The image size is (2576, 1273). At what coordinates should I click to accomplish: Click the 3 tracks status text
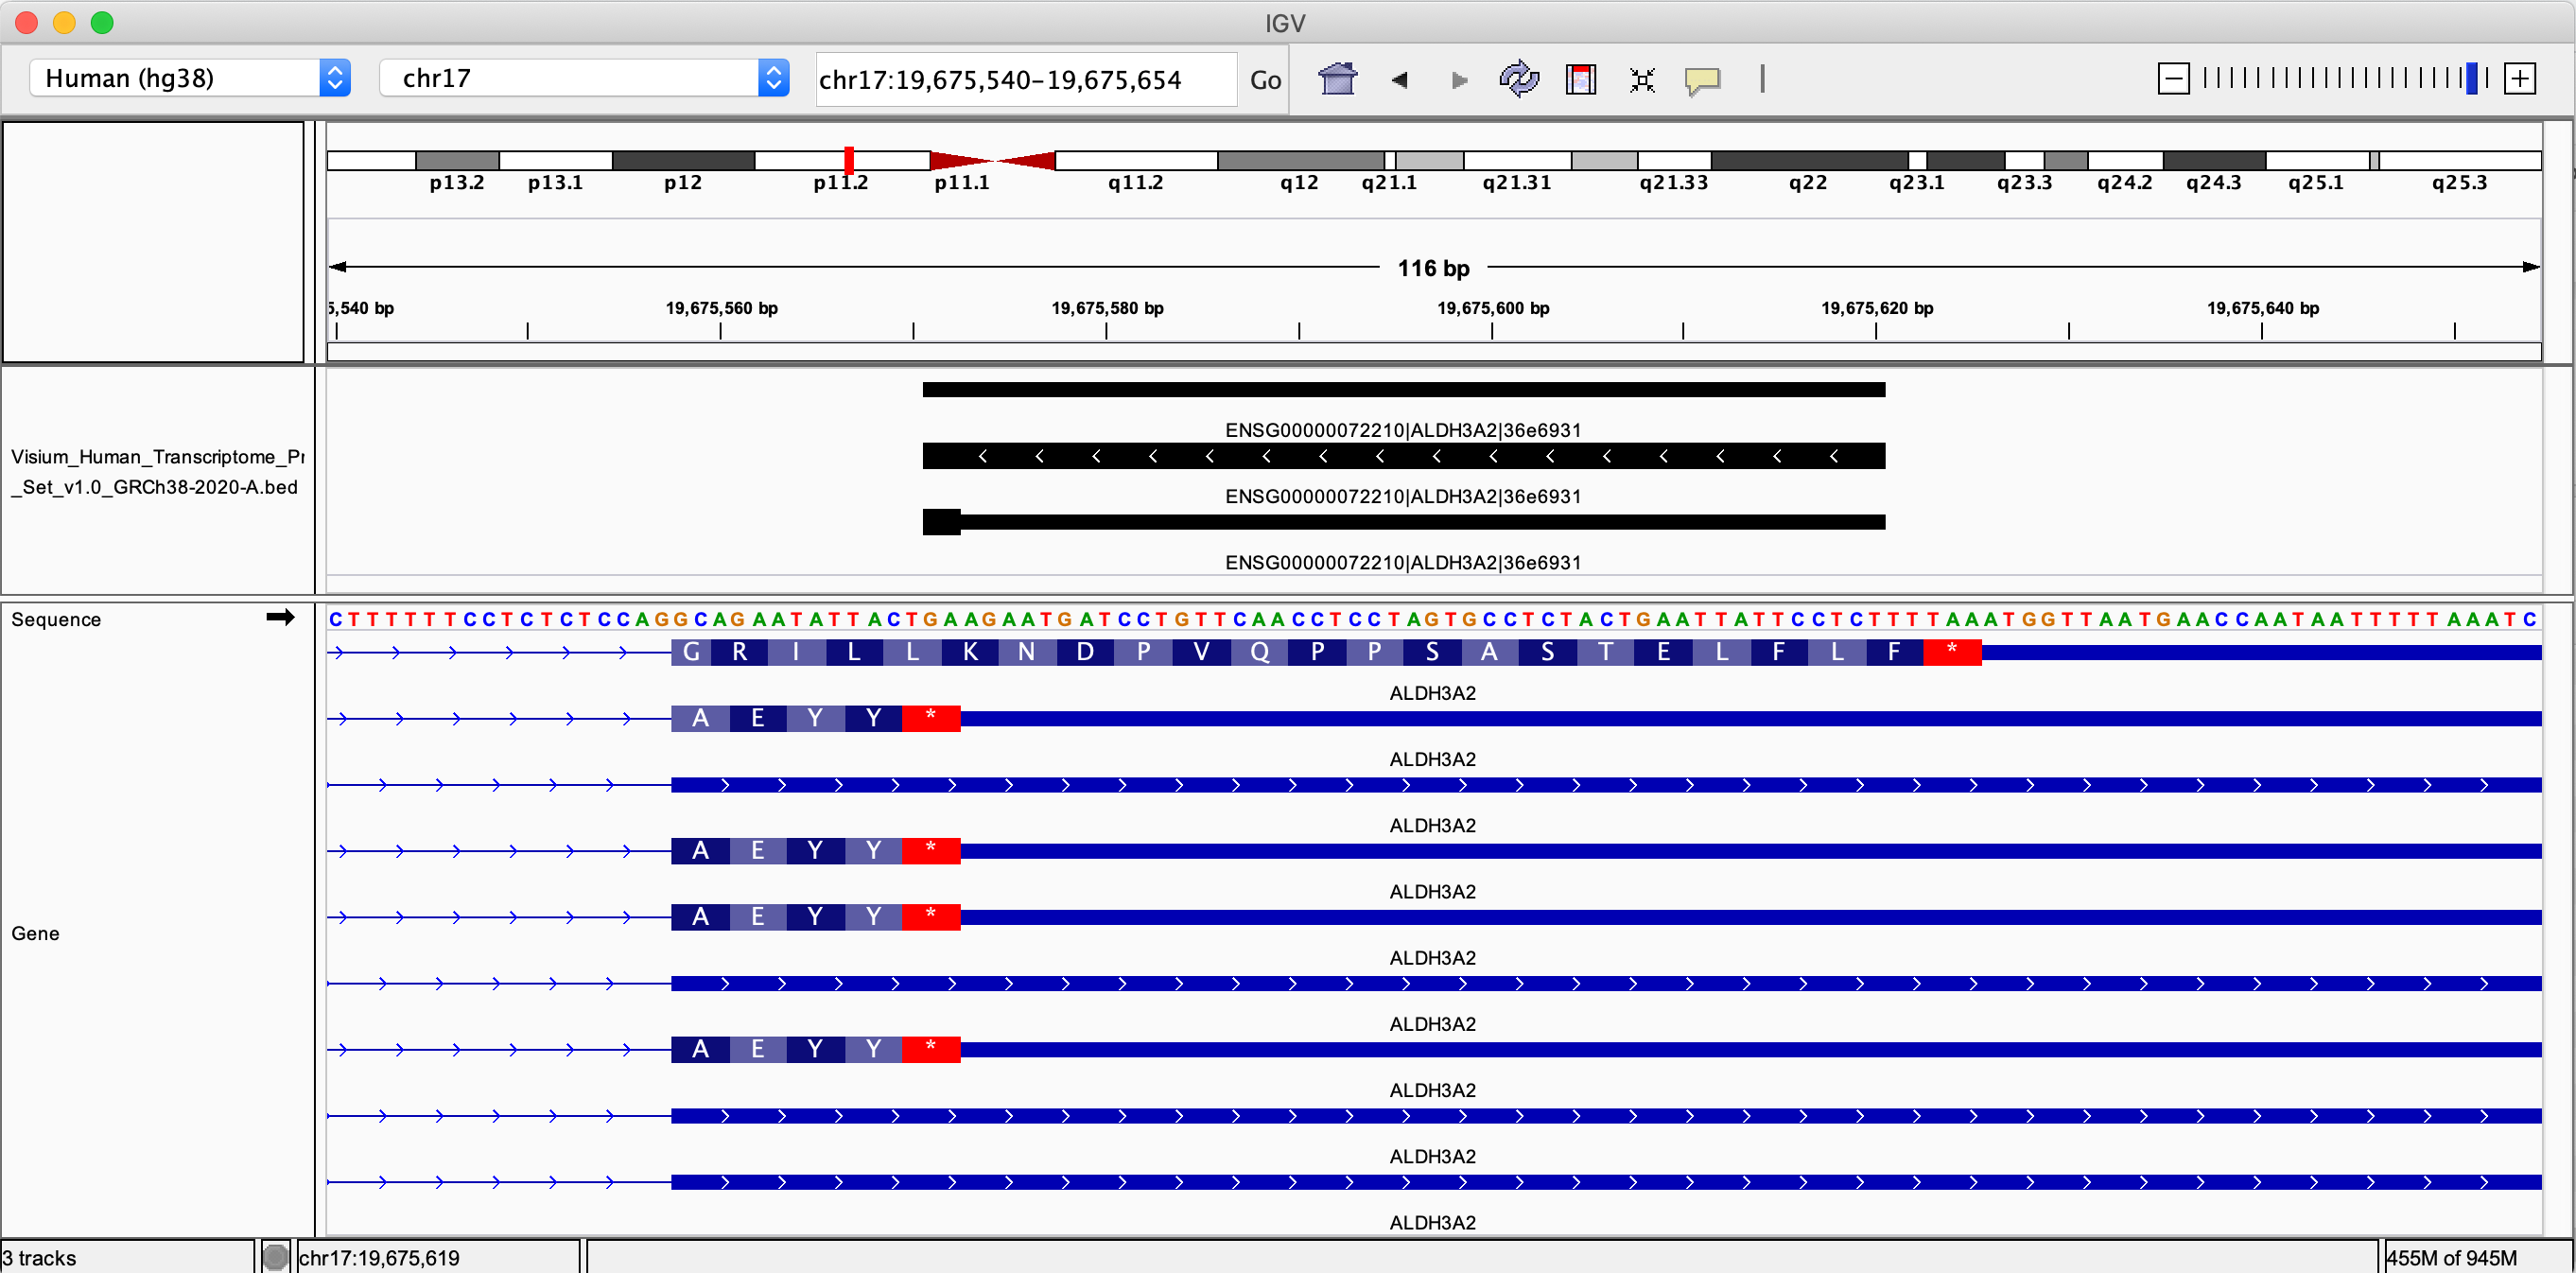tap(39, 1257)
